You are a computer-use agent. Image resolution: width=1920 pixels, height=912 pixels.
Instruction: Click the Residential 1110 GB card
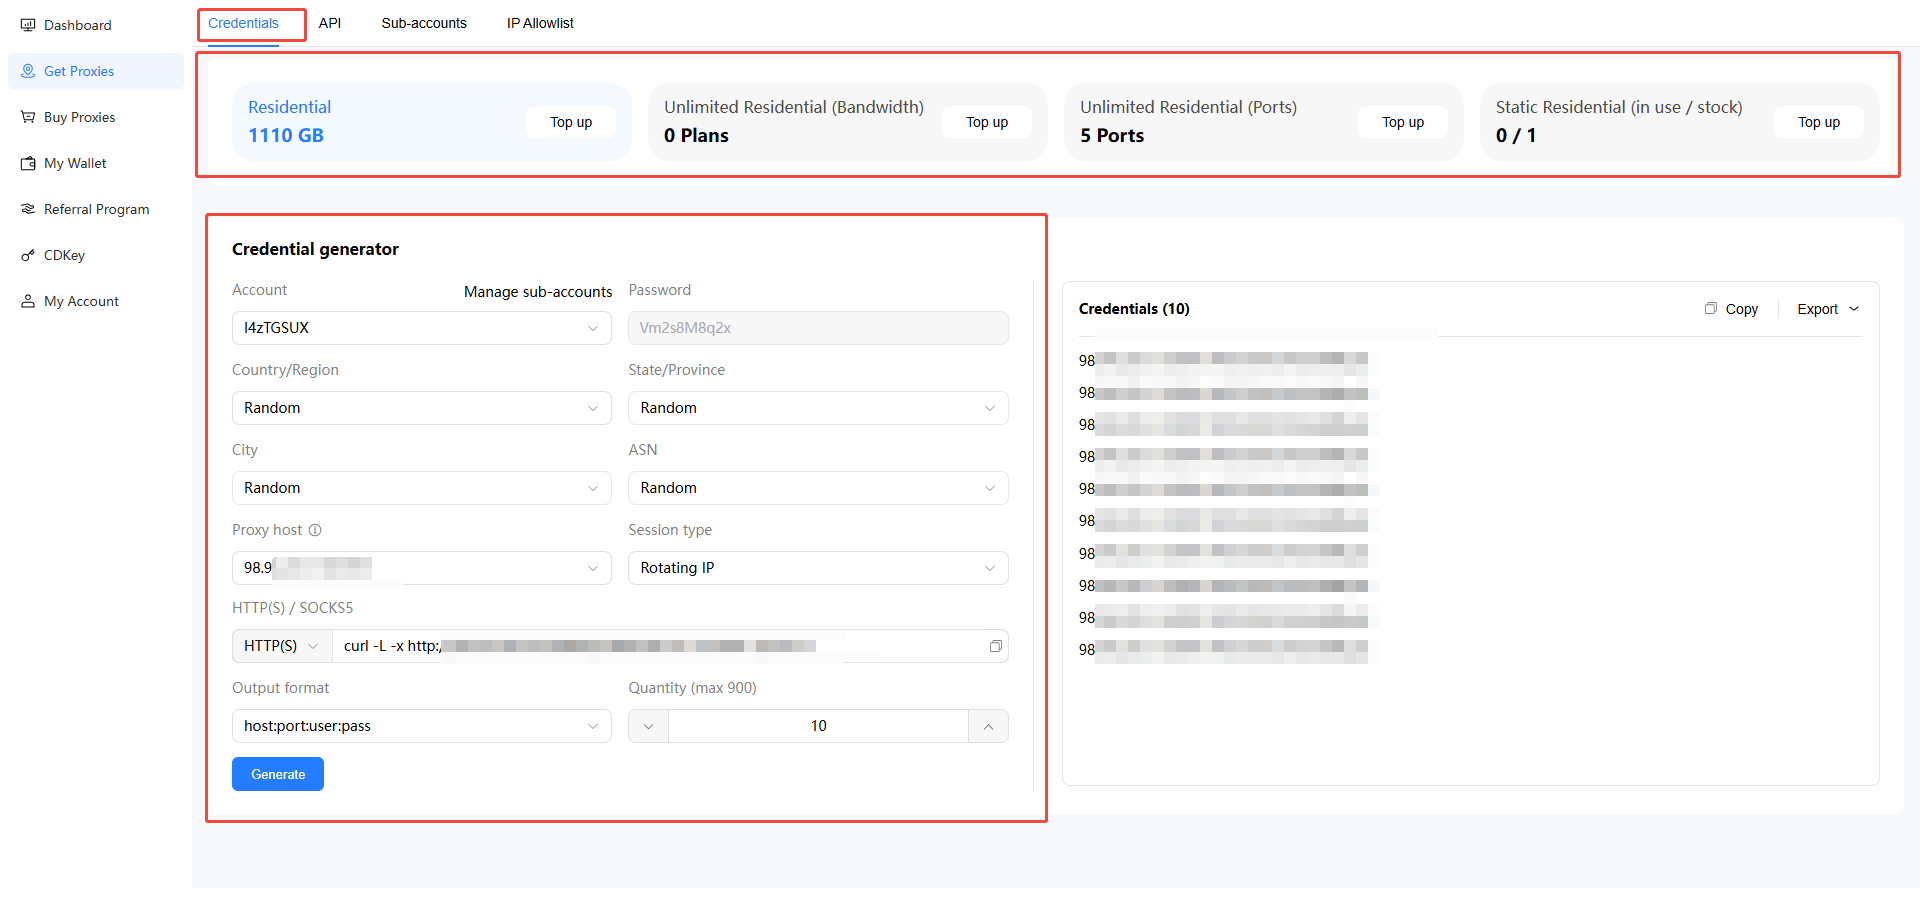point(432,122)
